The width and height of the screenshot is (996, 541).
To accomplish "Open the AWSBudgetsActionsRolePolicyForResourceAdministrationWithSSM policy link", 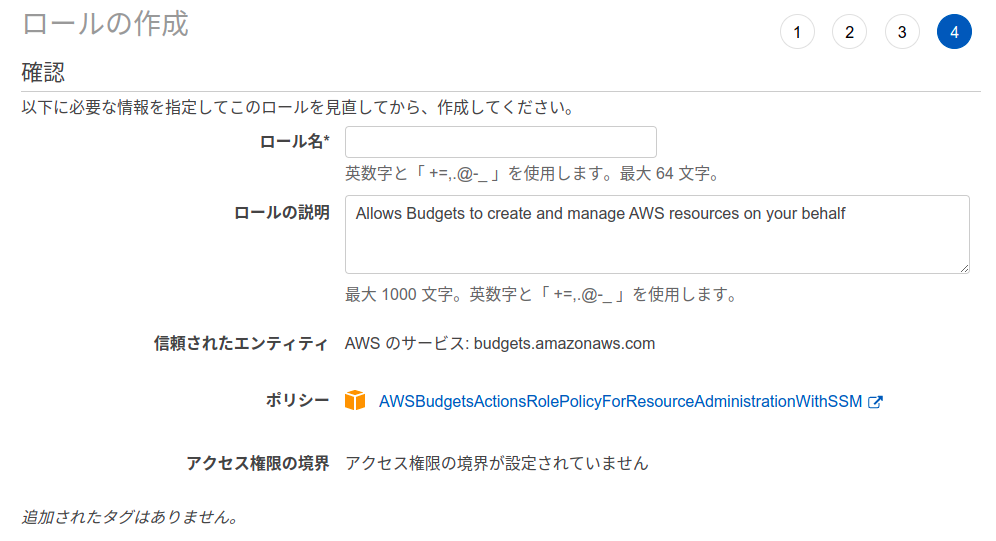I will tap(620, 402).
